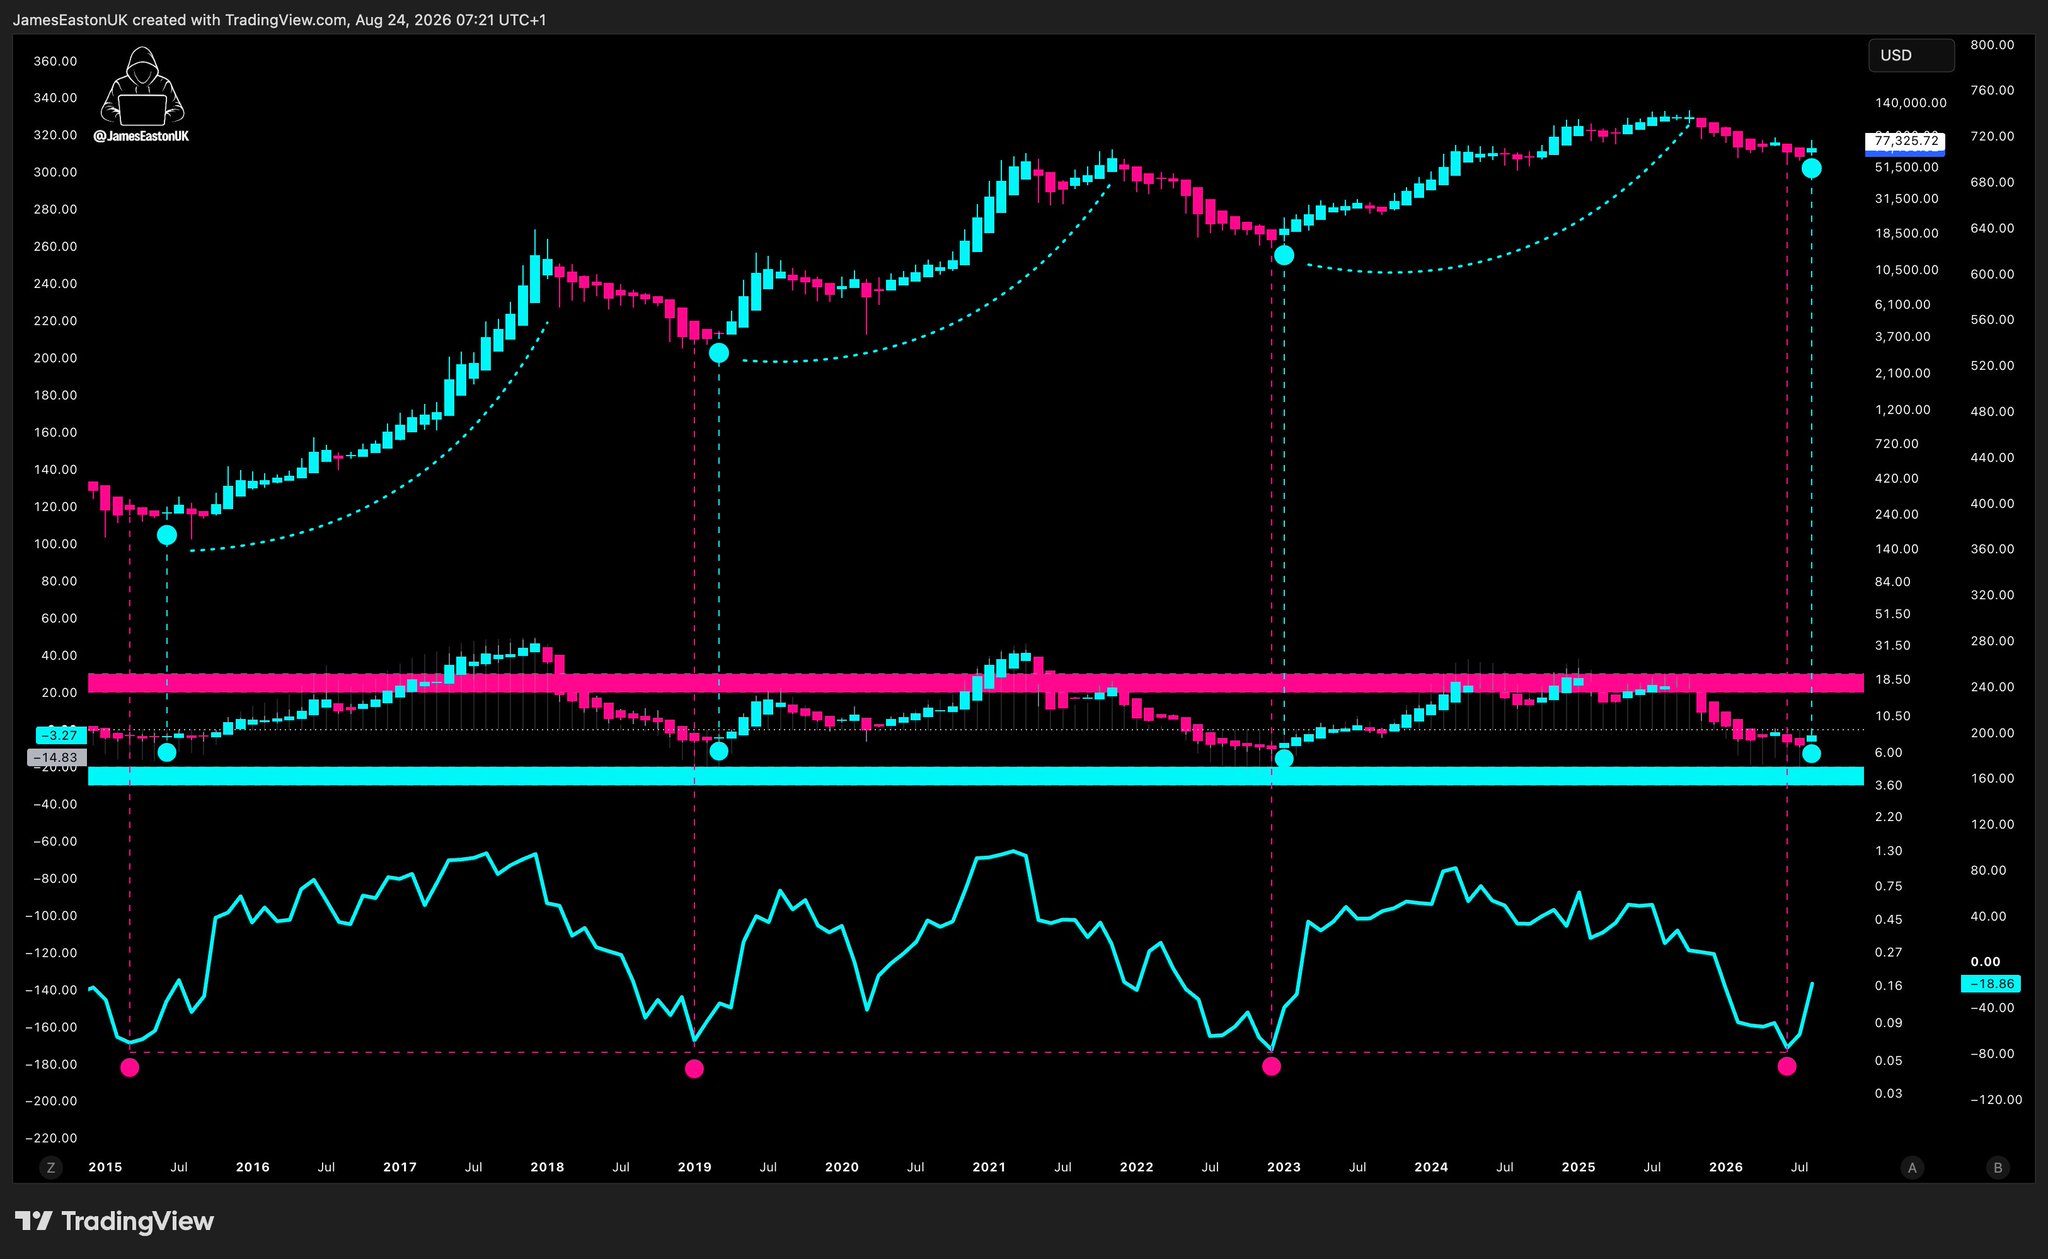Click the 800.00 scale label
This screenshot has height=1259, width=2048.
[1992, 45]
